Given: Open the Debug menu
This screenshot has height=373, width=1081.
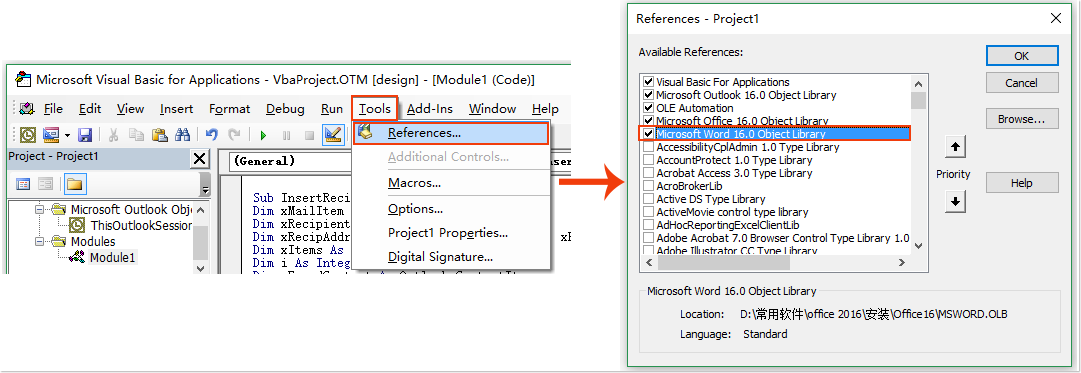Looking at the screenshot, I should point(285,109).
